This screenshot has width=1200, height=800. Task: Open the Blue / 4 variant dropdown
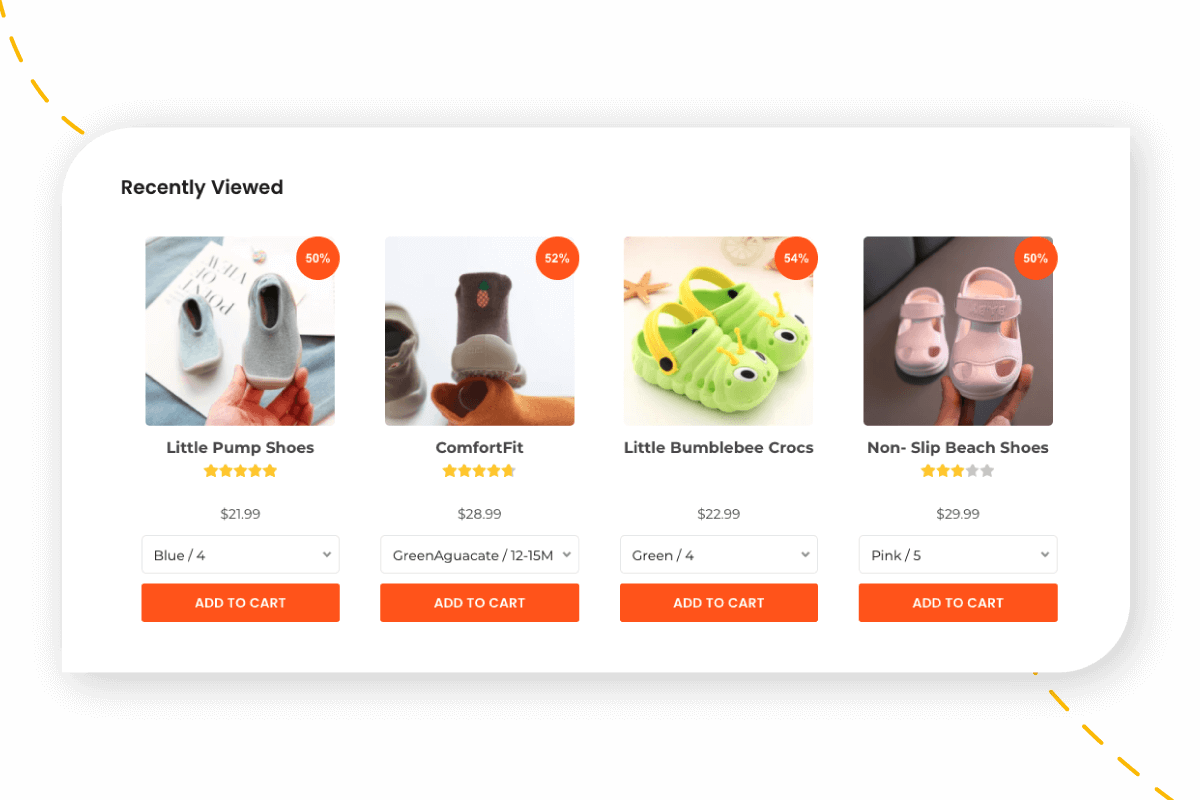pyautogui.click(x=240, y=555)
